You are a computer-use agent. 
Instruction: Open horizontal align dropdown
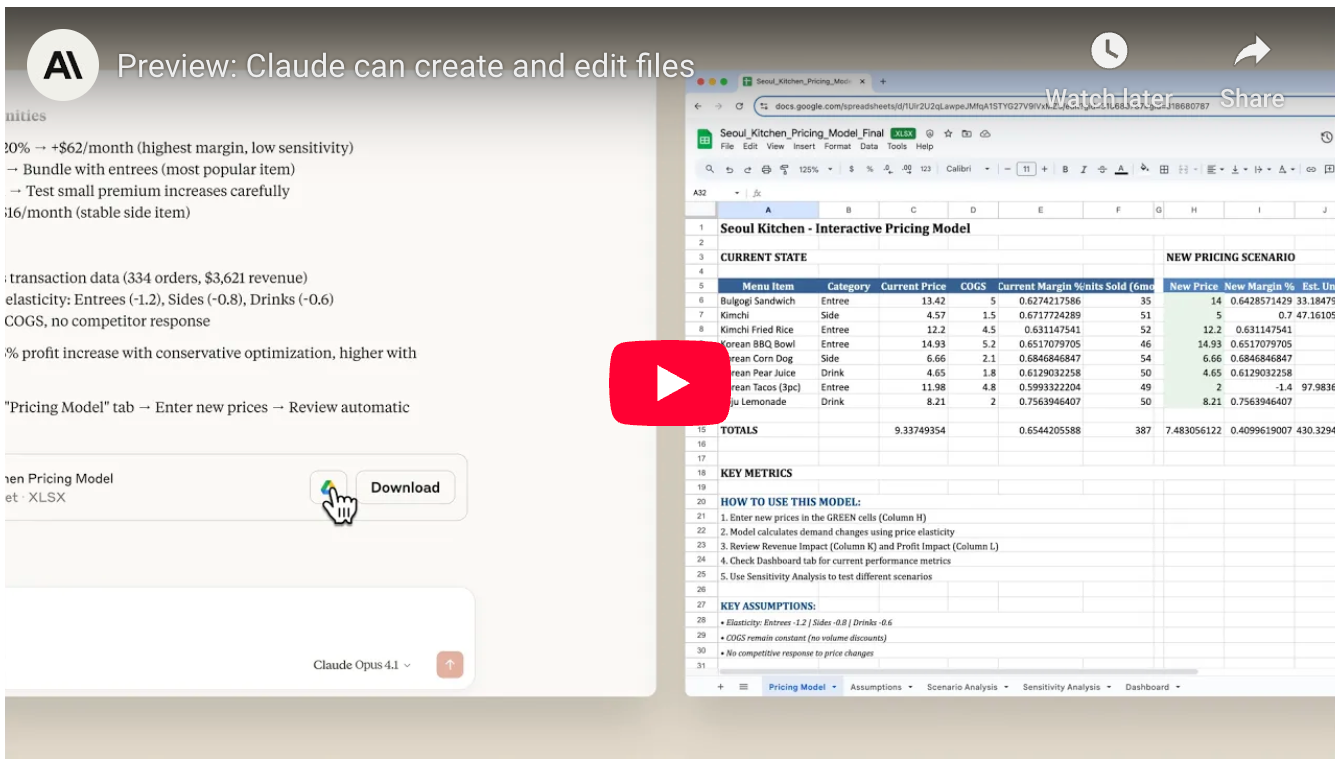1214,169
